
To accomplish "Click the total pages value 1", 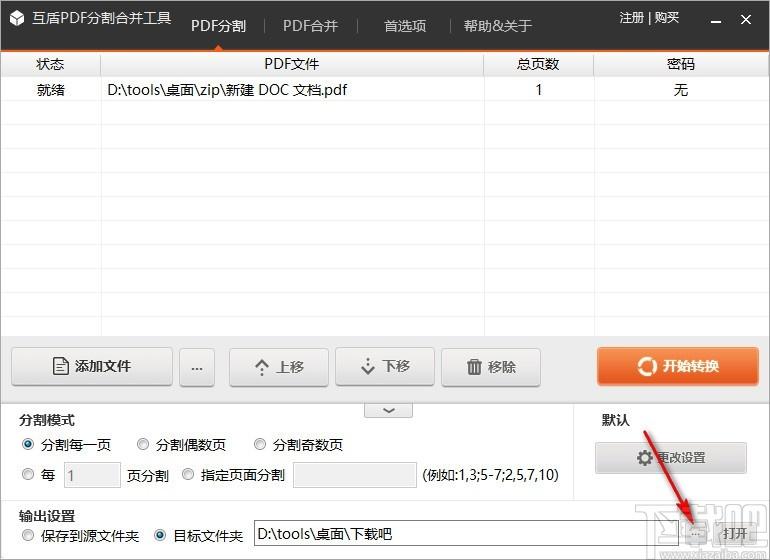I will (539, 90).
